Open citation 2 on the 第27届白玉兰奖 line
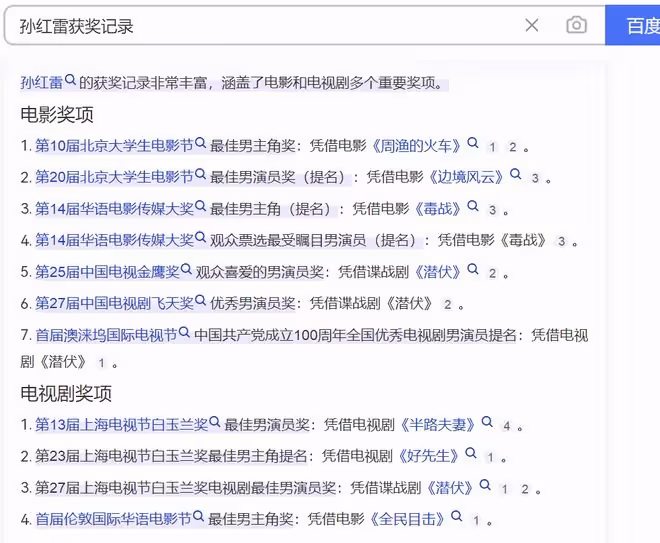This screenshot has width=660, height=543. click(x=525, y=489)
